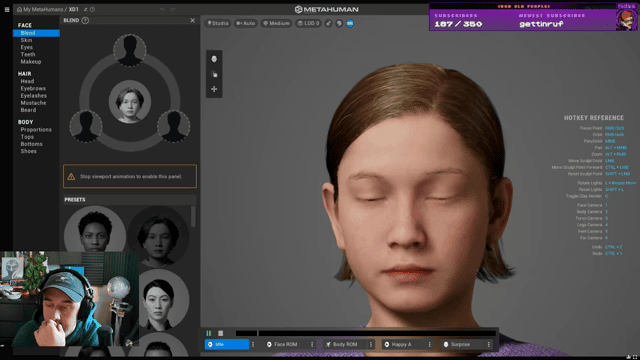Open the Eyebrows section

pos(33,89)
